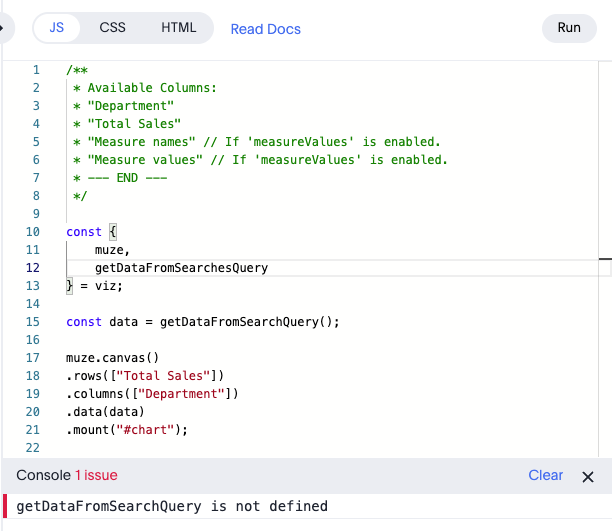The image size is (612, 531).
Task: Open the CSS tab
Action: 113,28
